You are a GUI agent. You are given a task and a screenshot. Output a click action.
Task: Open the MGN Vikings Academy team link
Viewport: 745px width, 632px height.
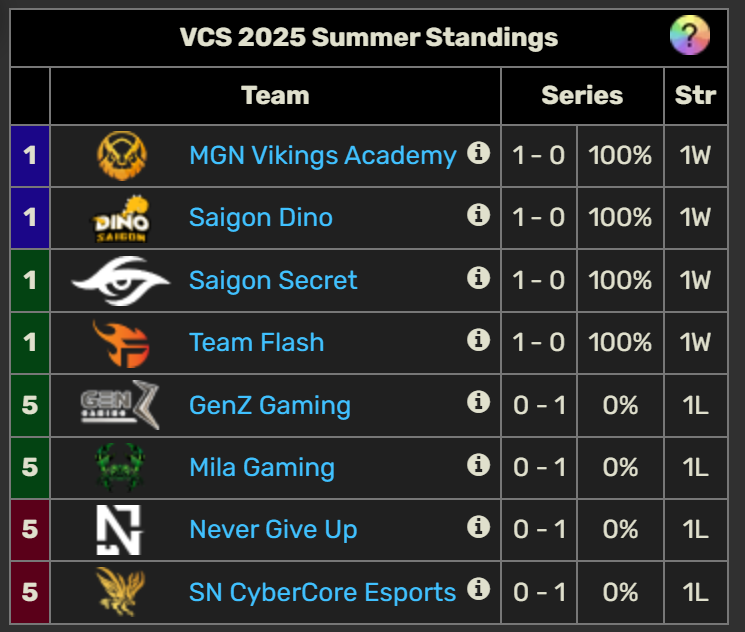click(323, 156)
